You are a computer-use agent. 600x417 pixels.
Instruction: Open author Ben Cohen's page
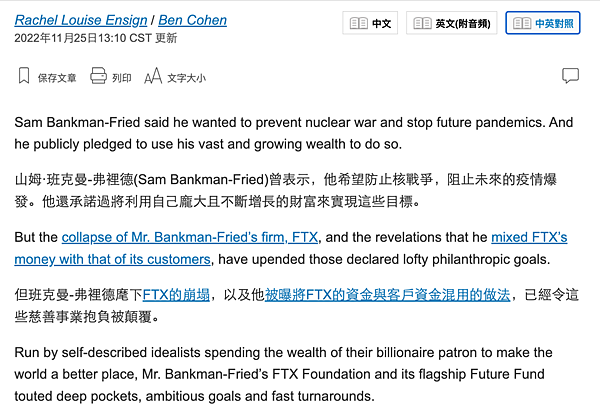point(190,20)
